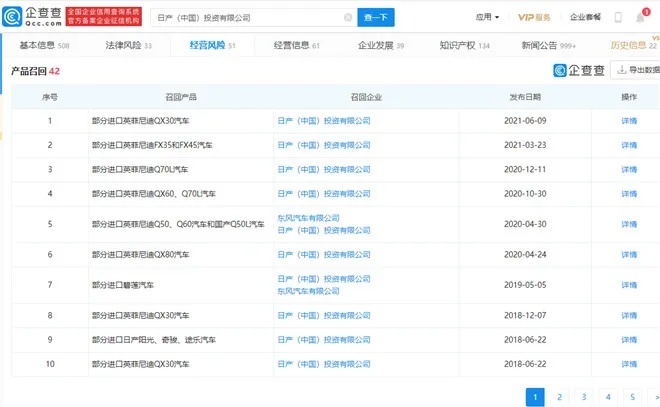Select the 经营风险 tab
Screen dimensions: 660x407
tap(212, 45)
